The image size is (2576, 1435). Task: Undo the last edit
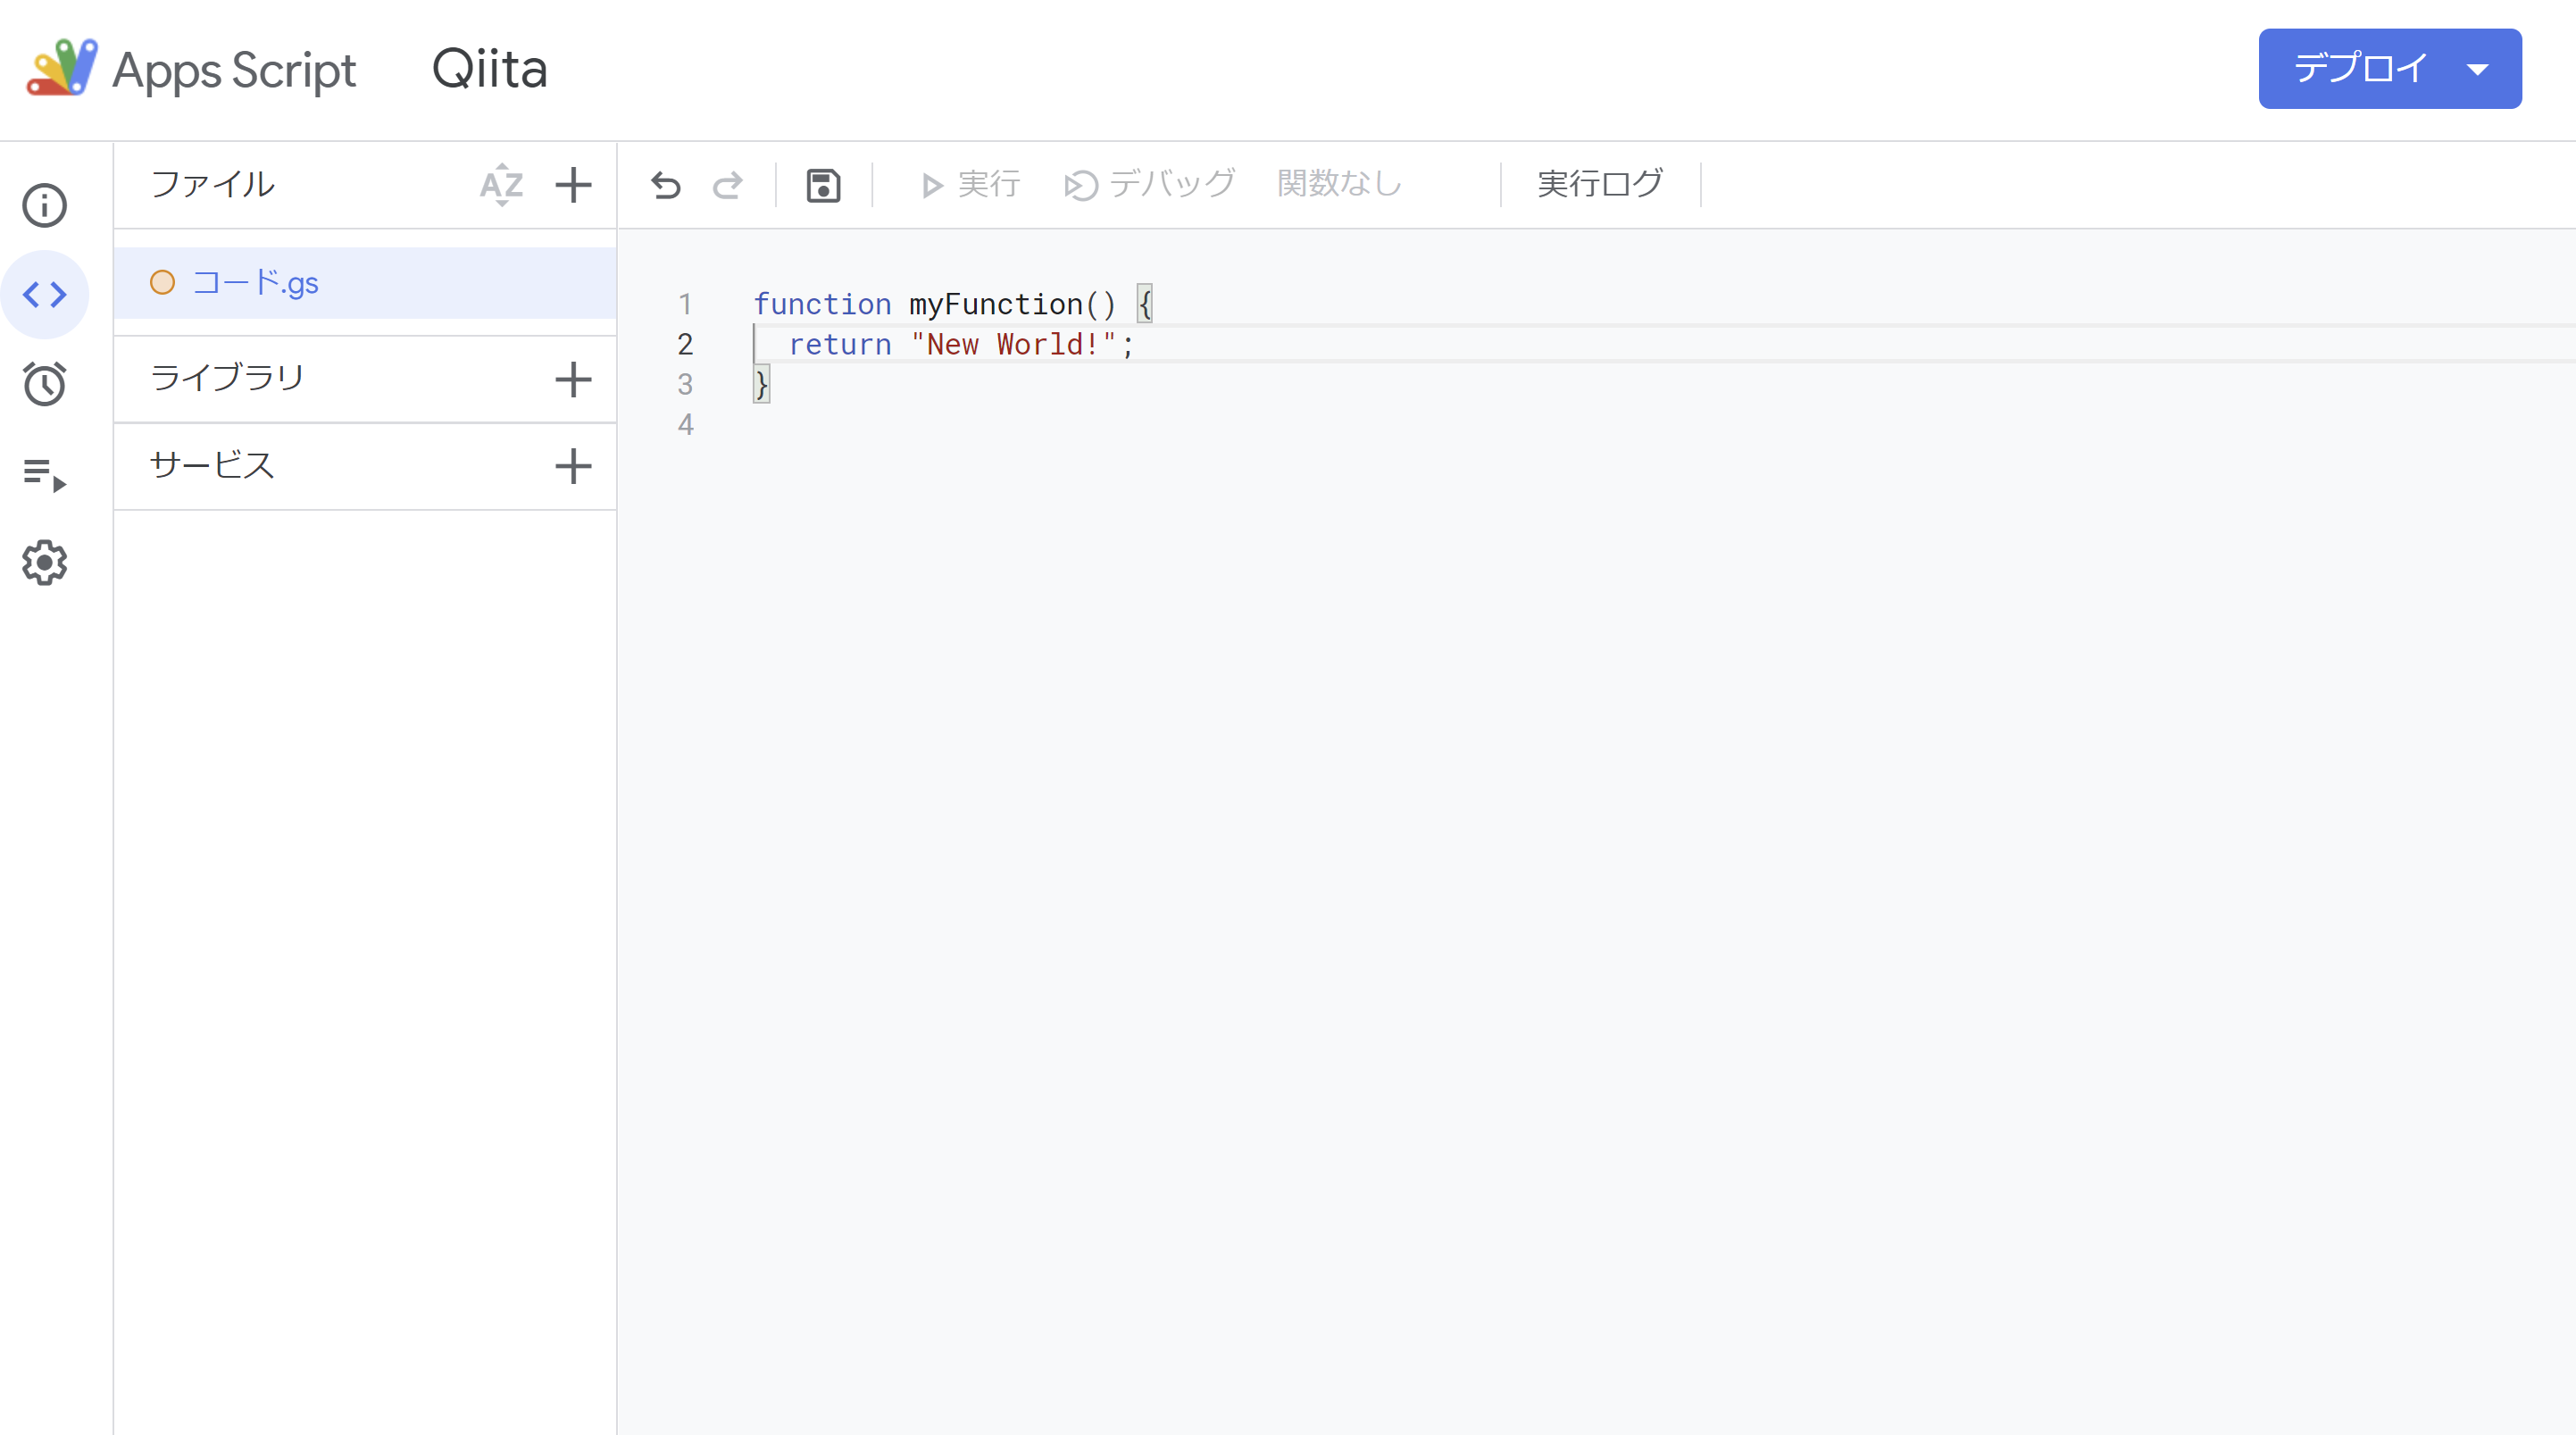pos(664,185)
